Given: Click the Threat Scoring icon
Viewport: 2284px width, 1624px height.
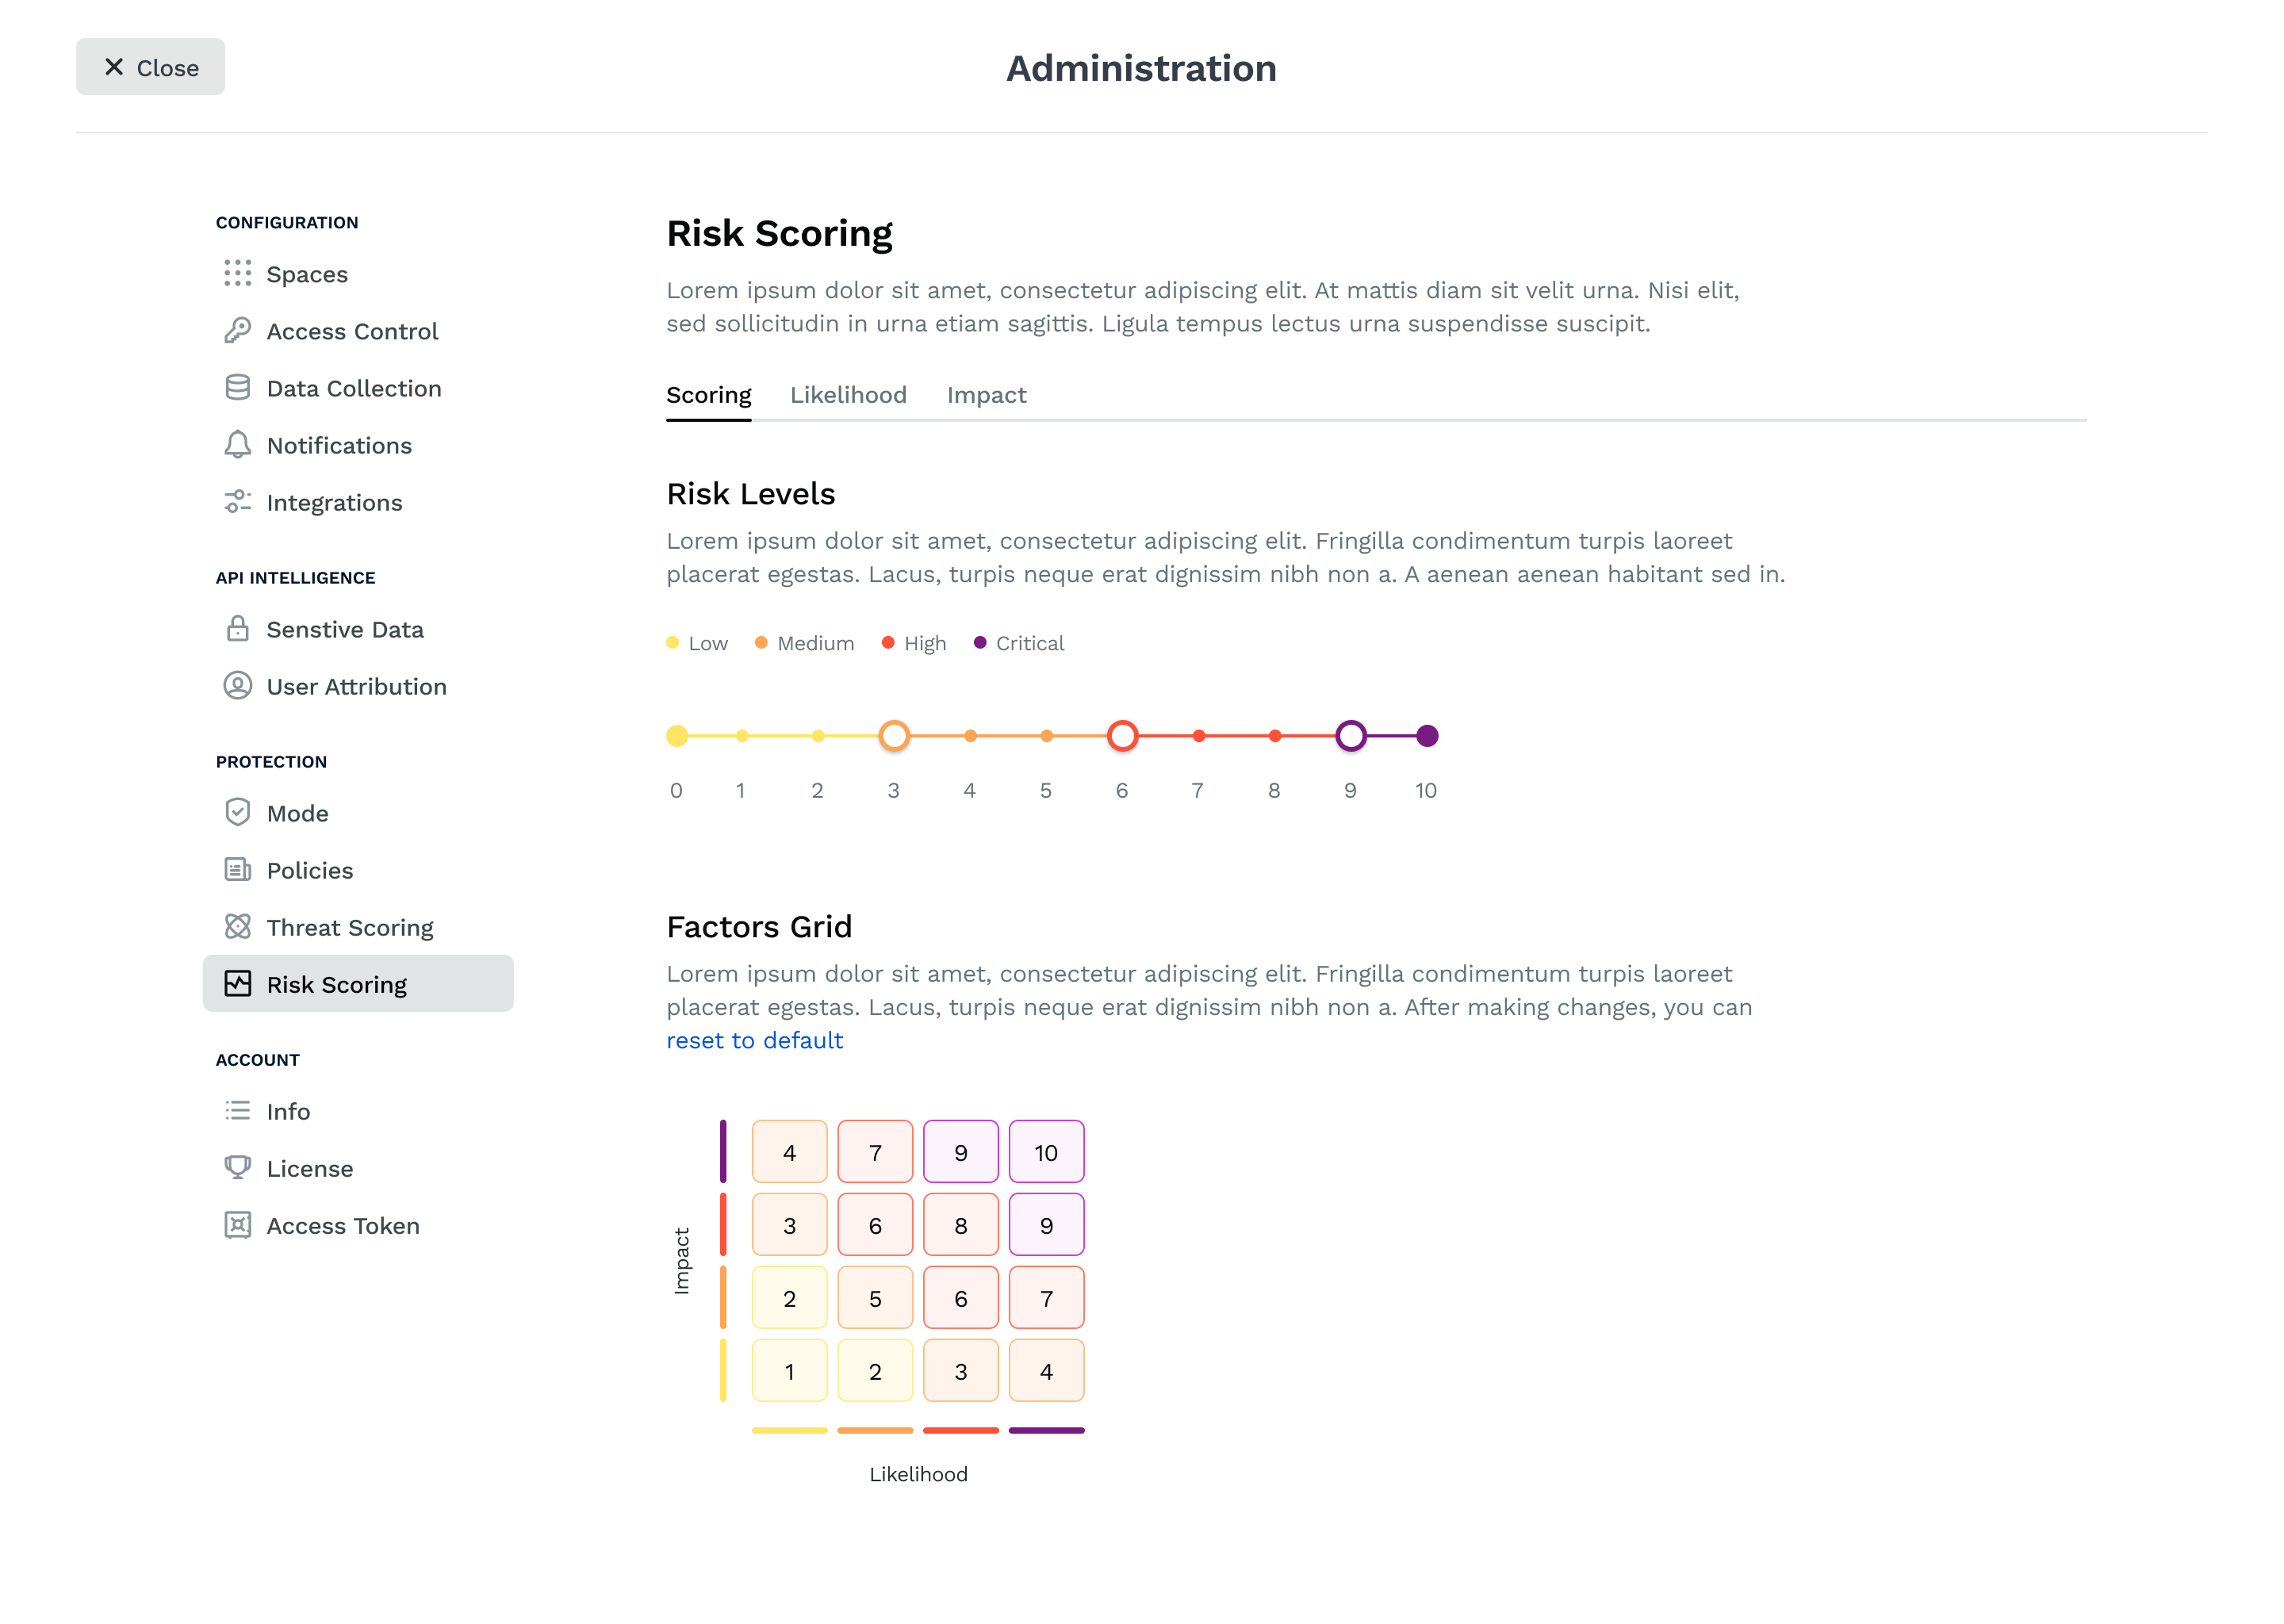Looking at the screenshot, I should [237, 926].
